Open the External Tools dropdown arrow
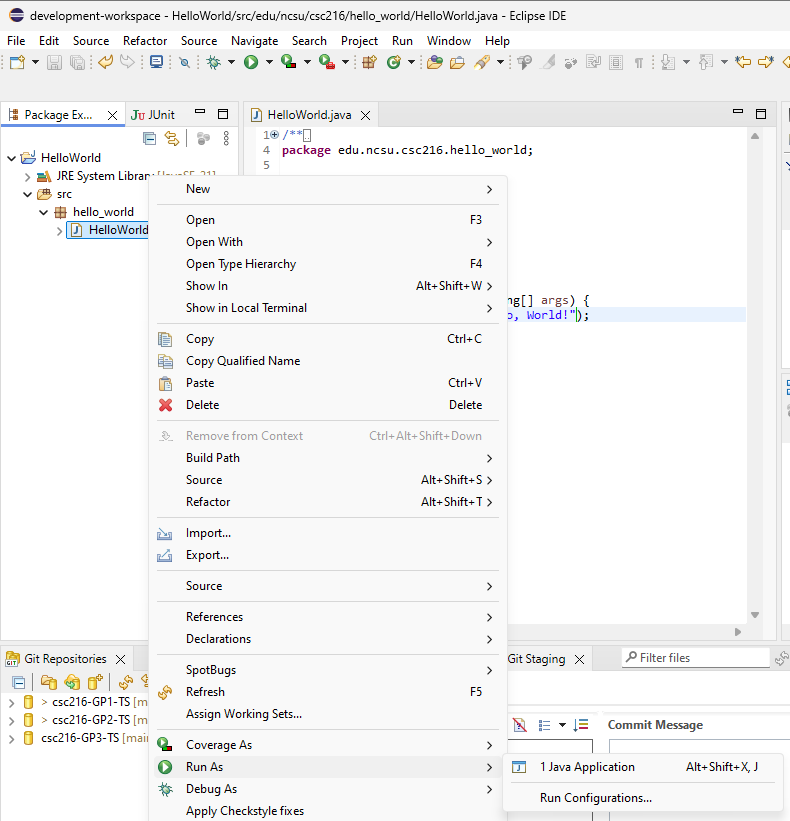Screen dimensions: 790x821 click(346, 62)
